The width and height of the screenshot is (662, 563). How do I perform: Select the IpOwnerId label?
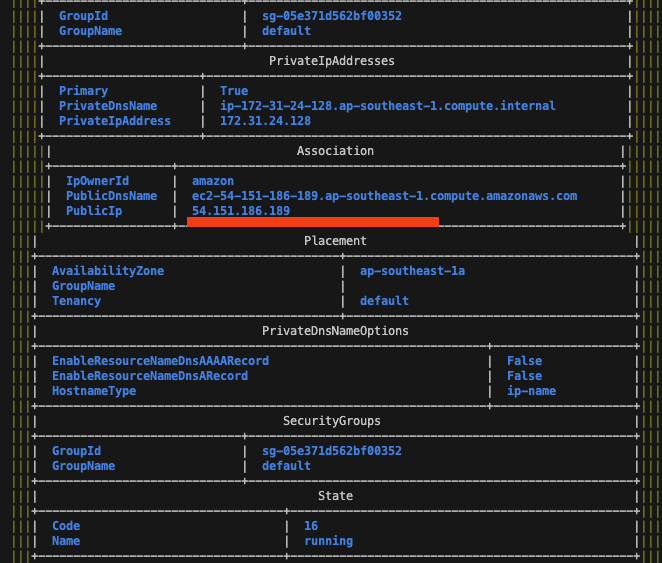coord(98,181)
